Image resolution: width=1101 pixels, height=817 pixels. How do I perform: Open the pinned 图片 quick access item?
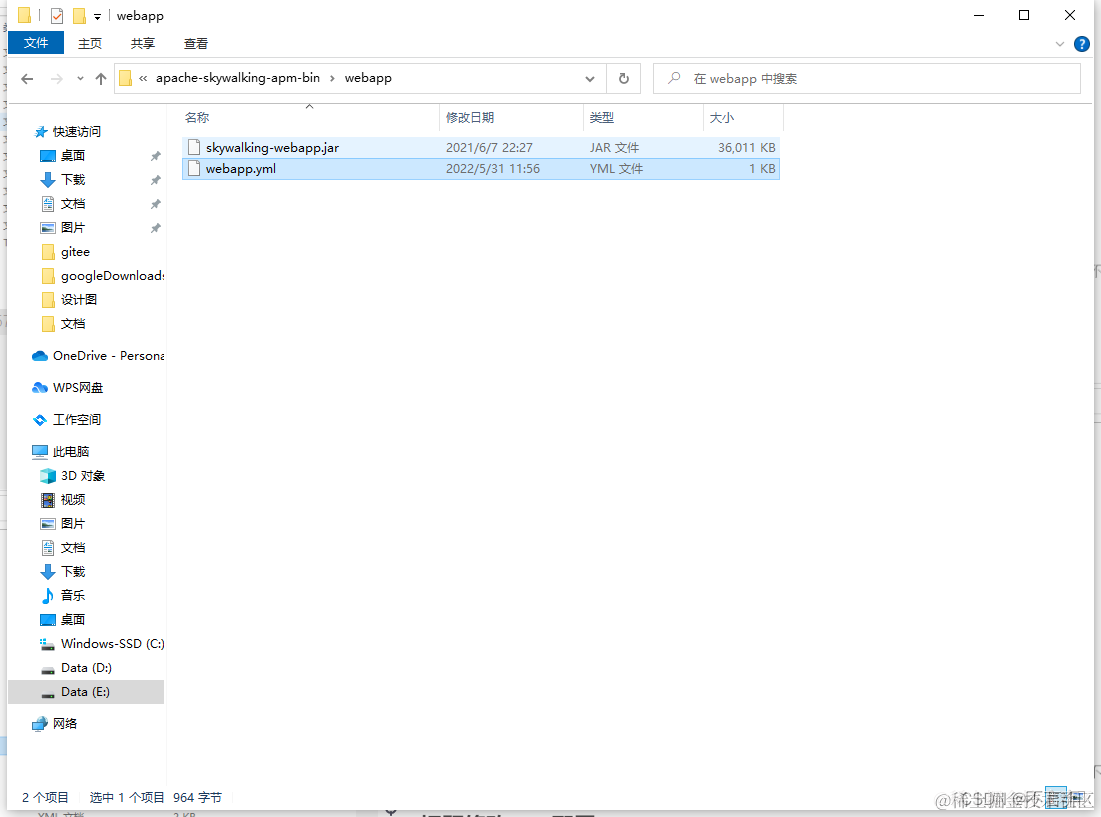[73, 227]
